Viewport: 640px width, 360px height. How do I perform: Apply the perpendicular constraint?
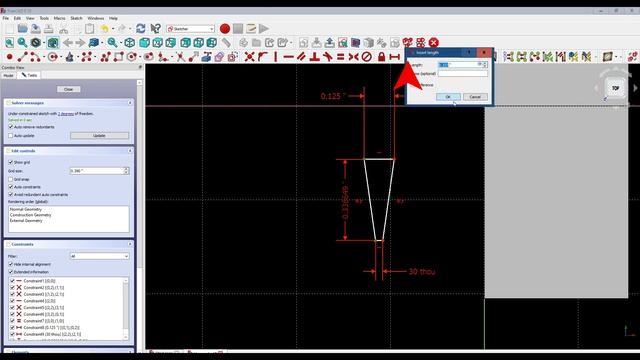(314, 57)
